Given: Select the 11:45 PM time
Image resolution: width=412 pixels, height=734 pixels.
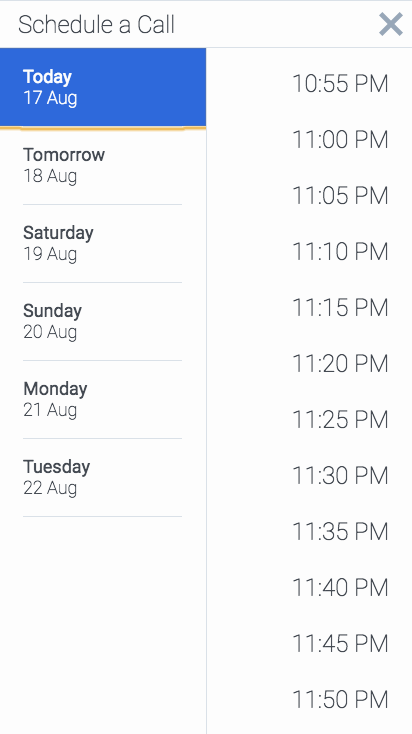Looking at the screenshot, I should click(x=340, y=643).
